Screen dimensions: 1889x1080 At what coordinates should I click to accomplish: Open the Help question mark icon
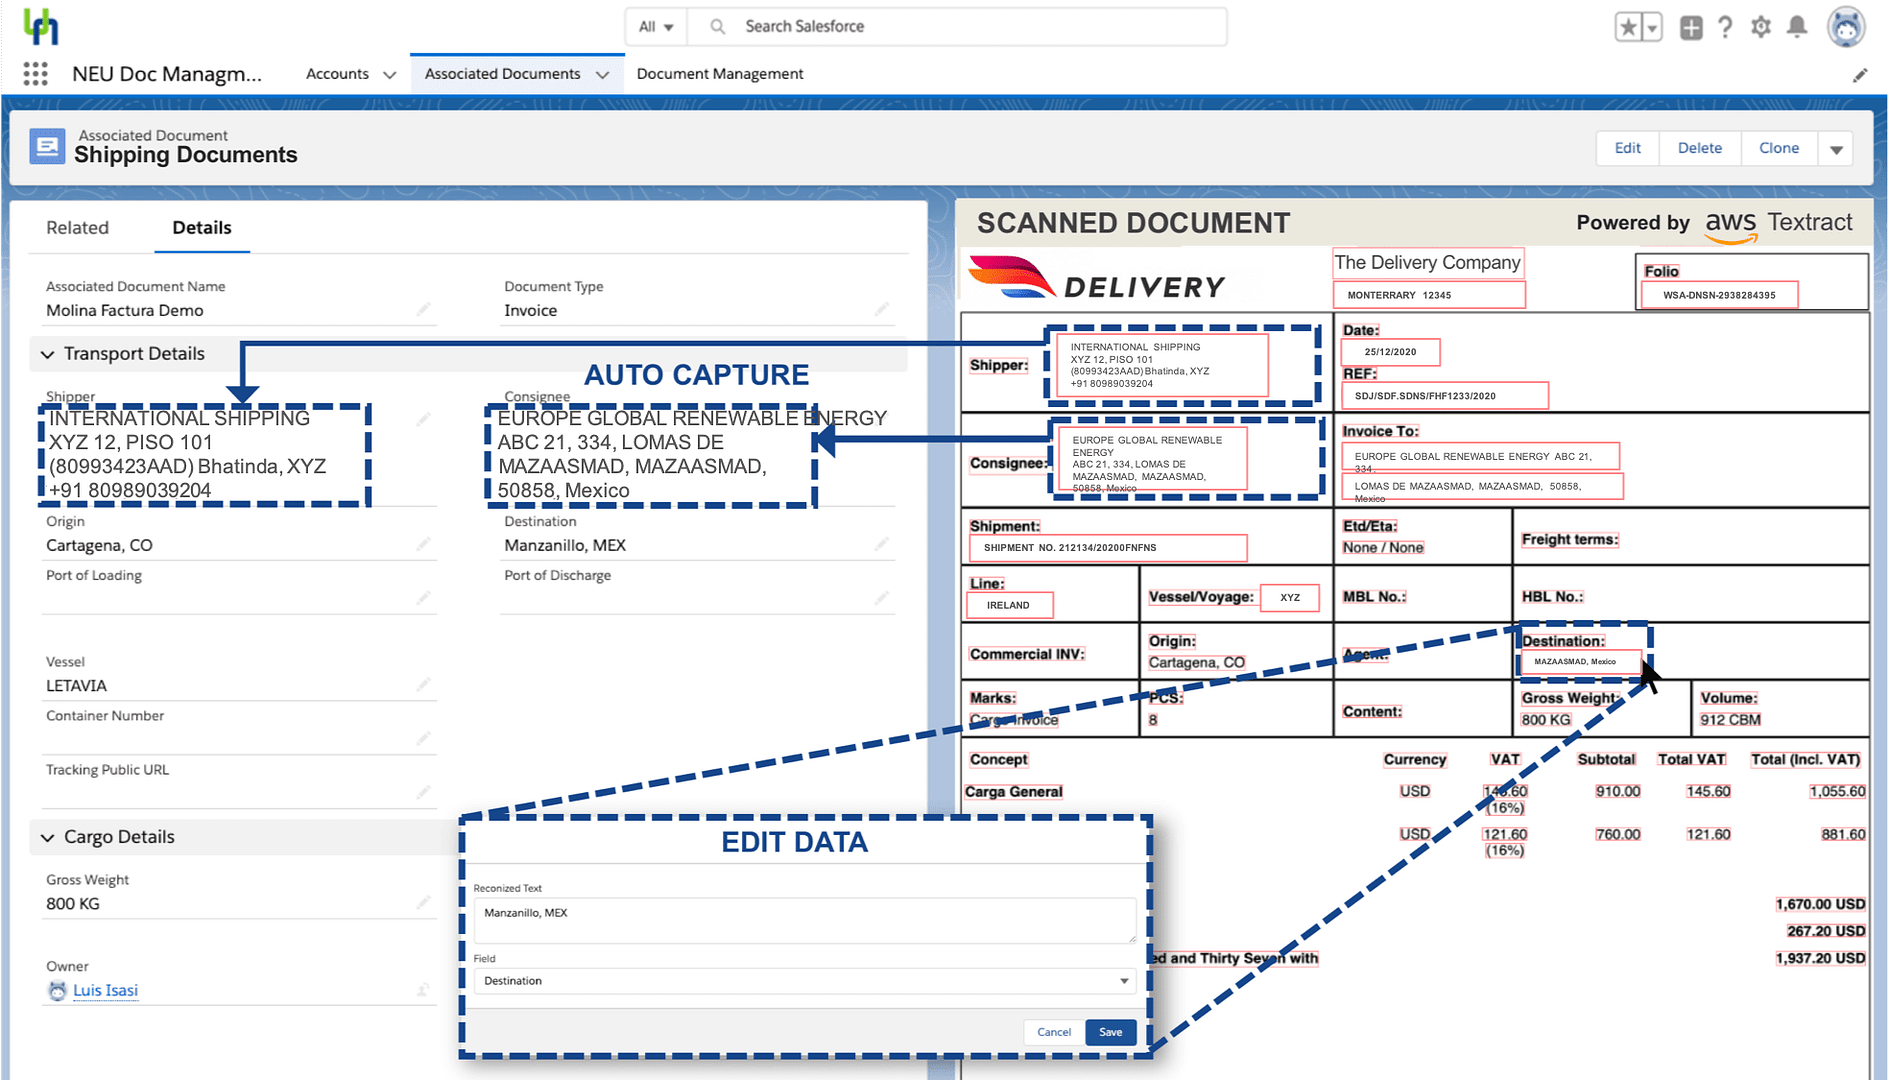pyautogui.click(x=1725, y=28)
